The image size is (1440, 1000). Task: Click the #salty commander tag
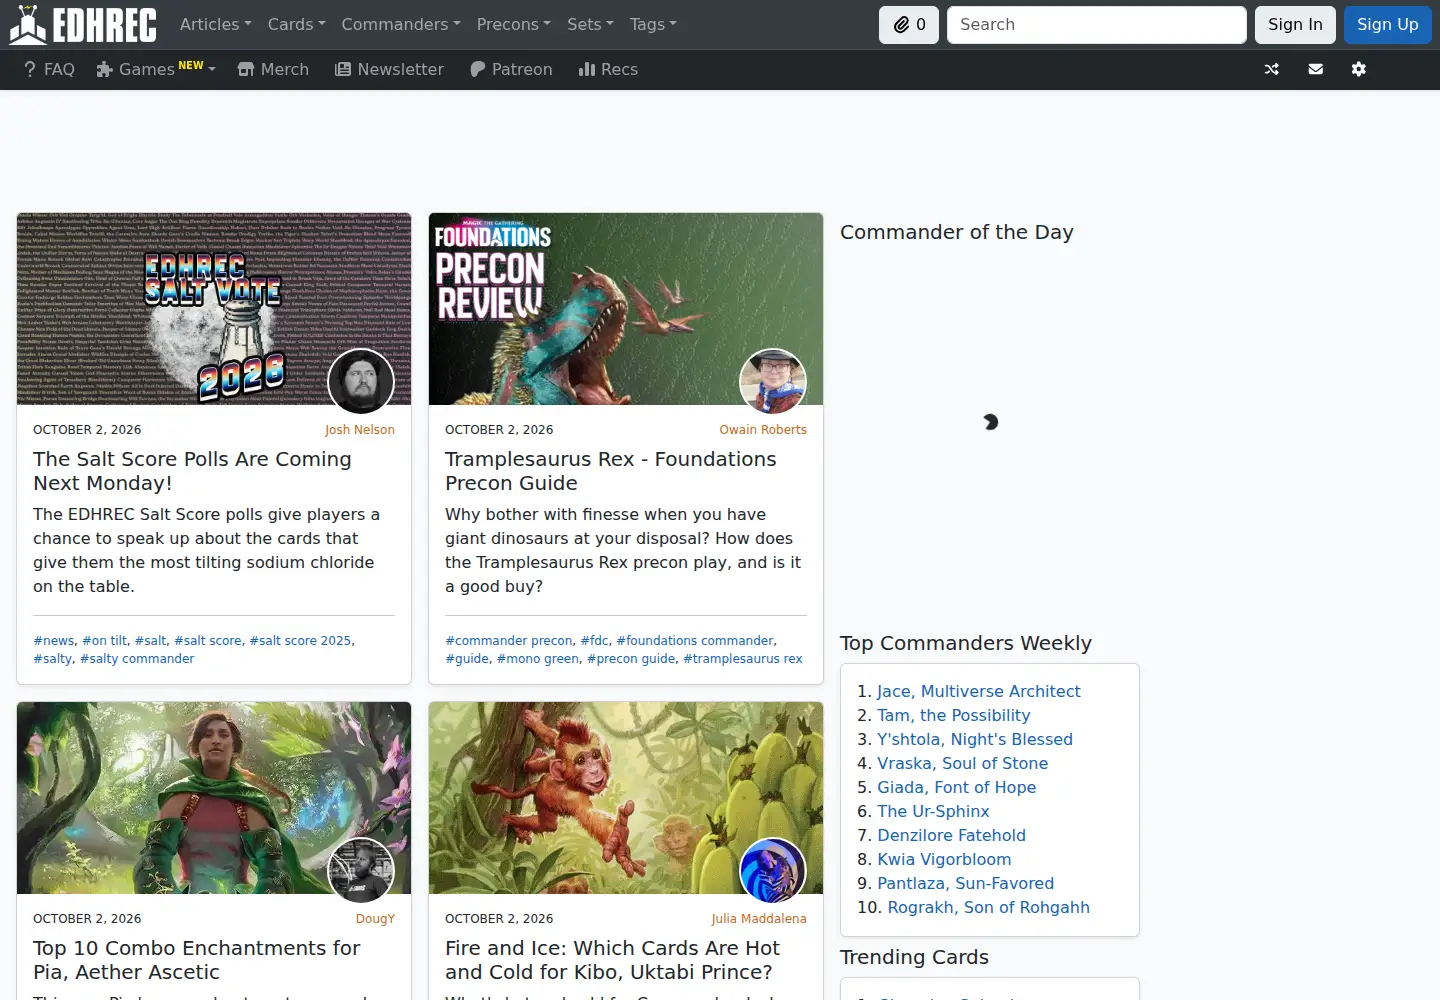(137, 659)
